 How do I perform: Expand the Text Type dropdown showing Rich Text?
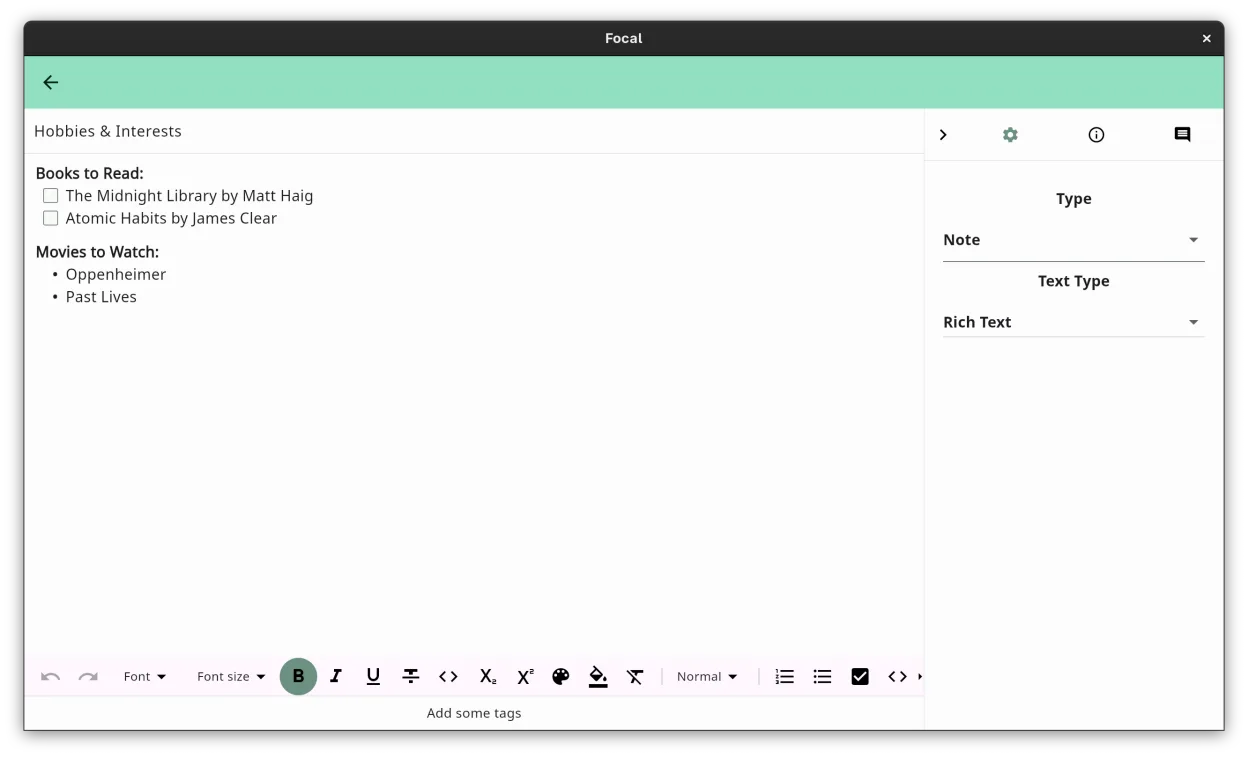(x=1073, y=322)
